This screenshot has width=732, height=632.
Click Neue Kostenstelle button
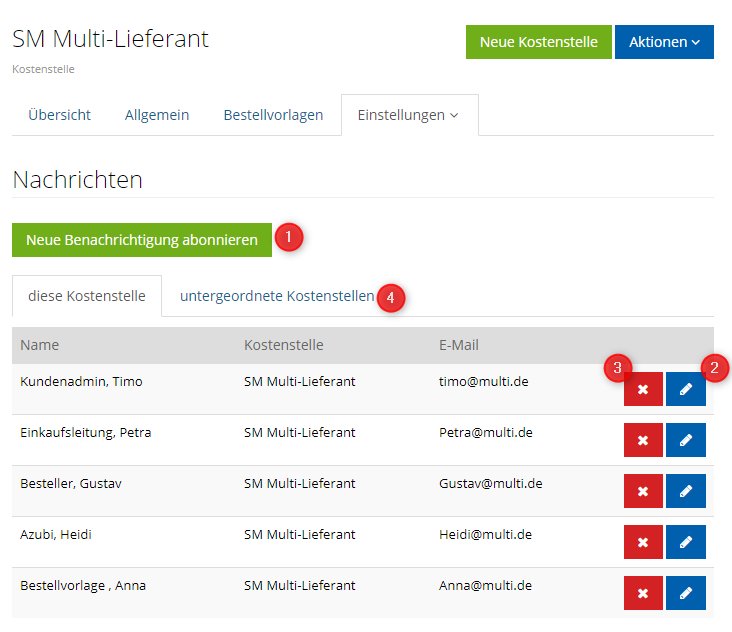538,42
